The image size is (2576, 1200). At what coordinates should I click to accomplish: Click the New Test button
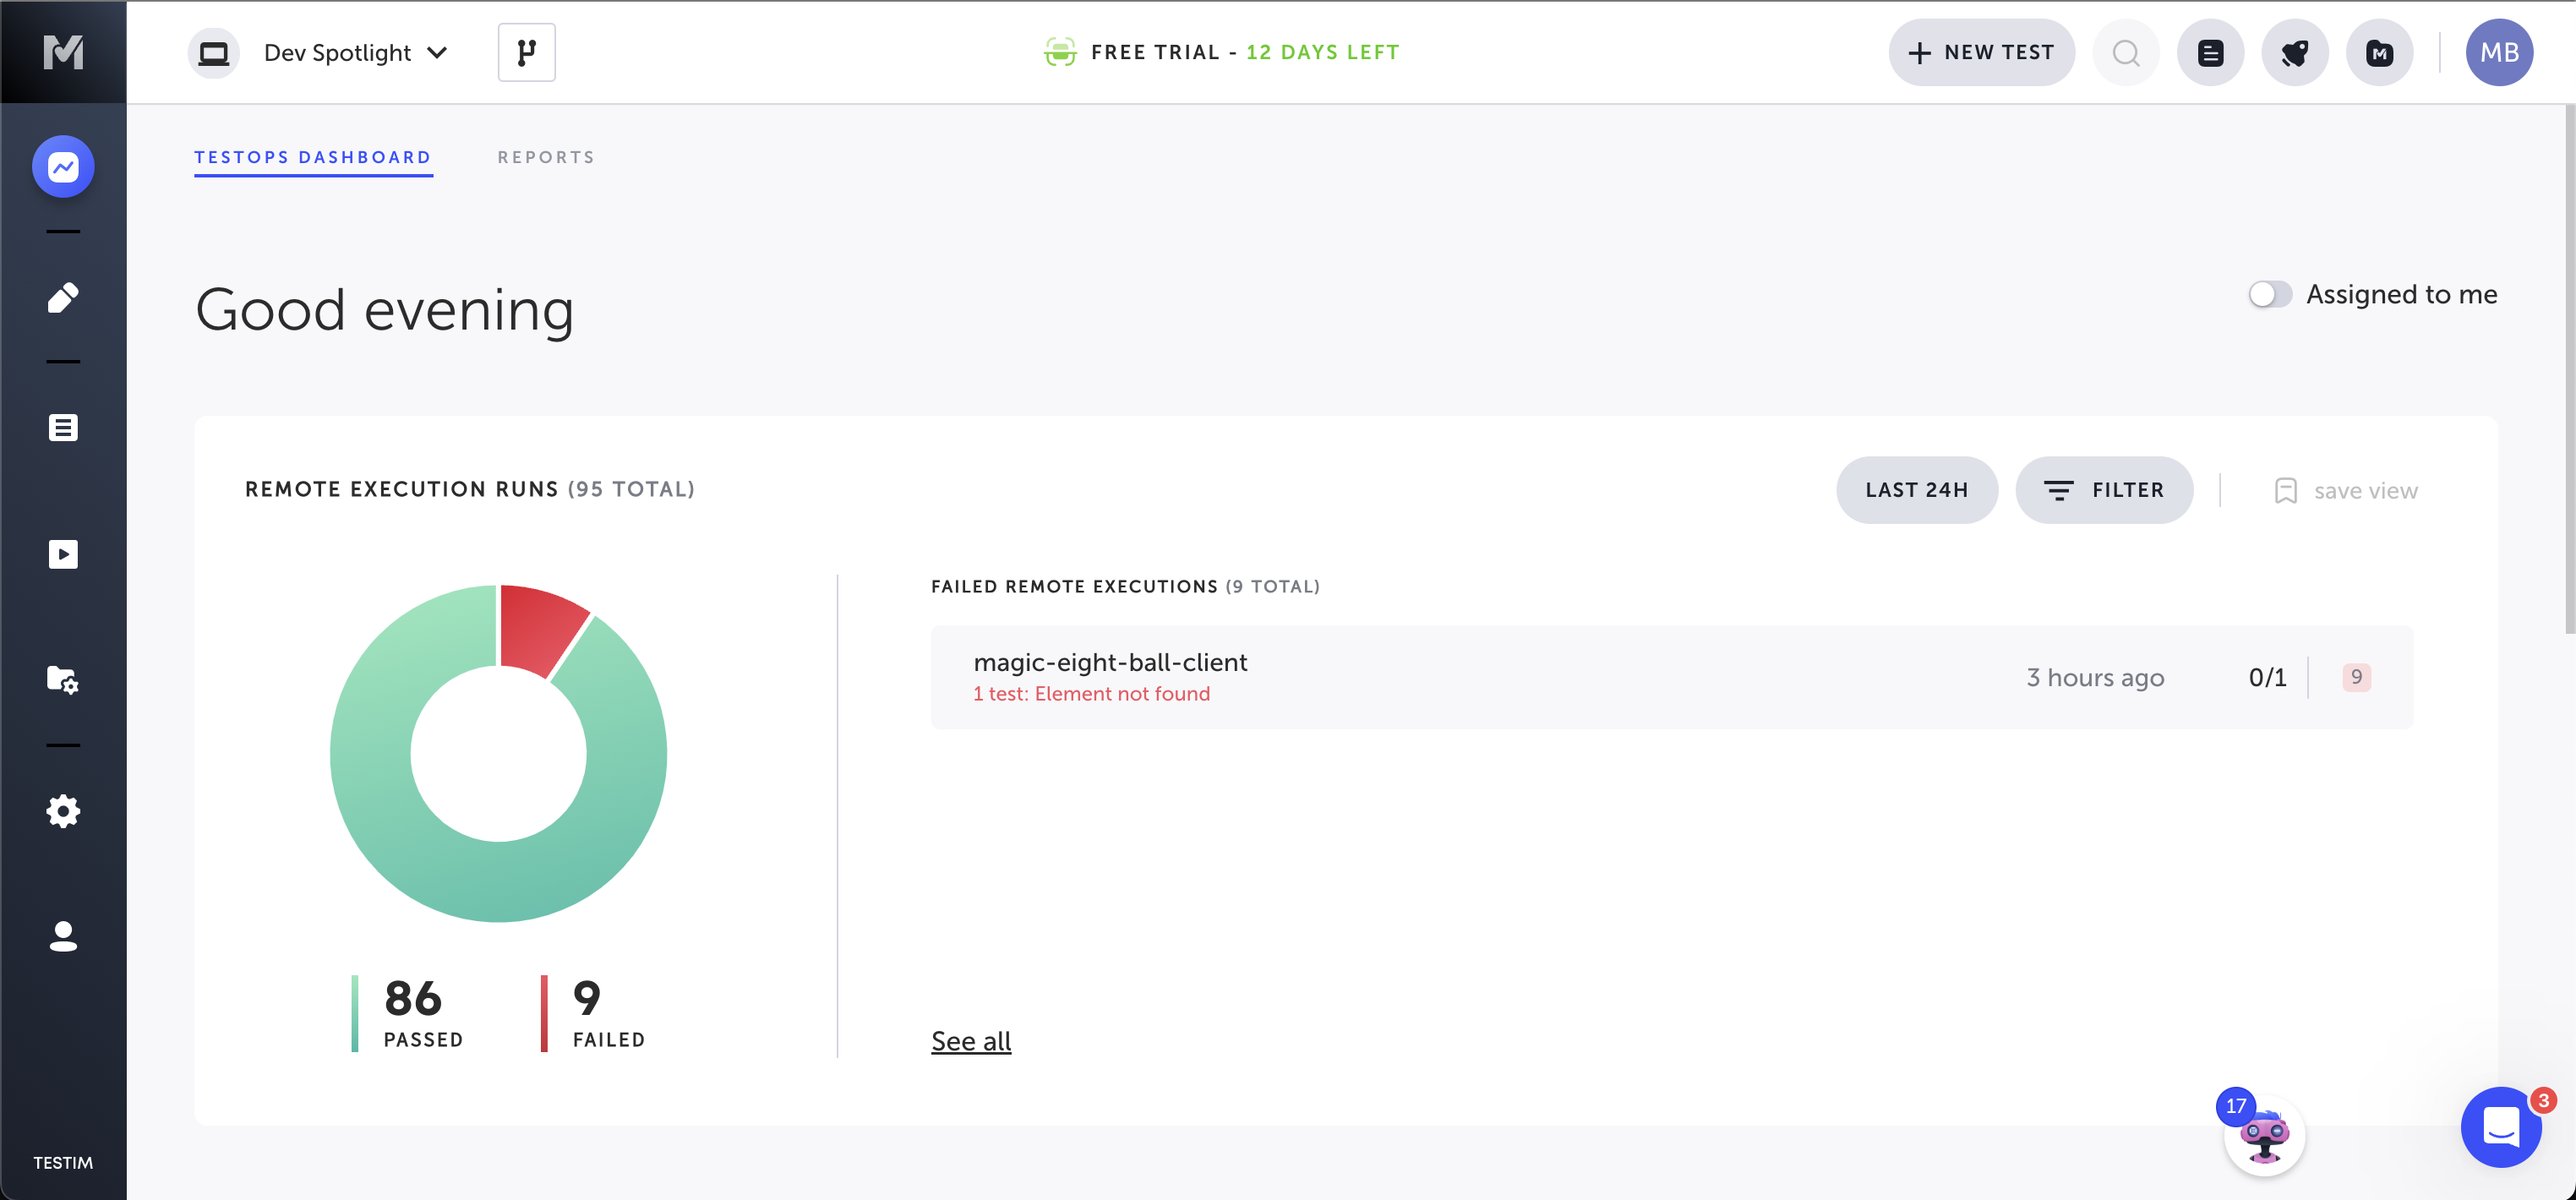1981,52
